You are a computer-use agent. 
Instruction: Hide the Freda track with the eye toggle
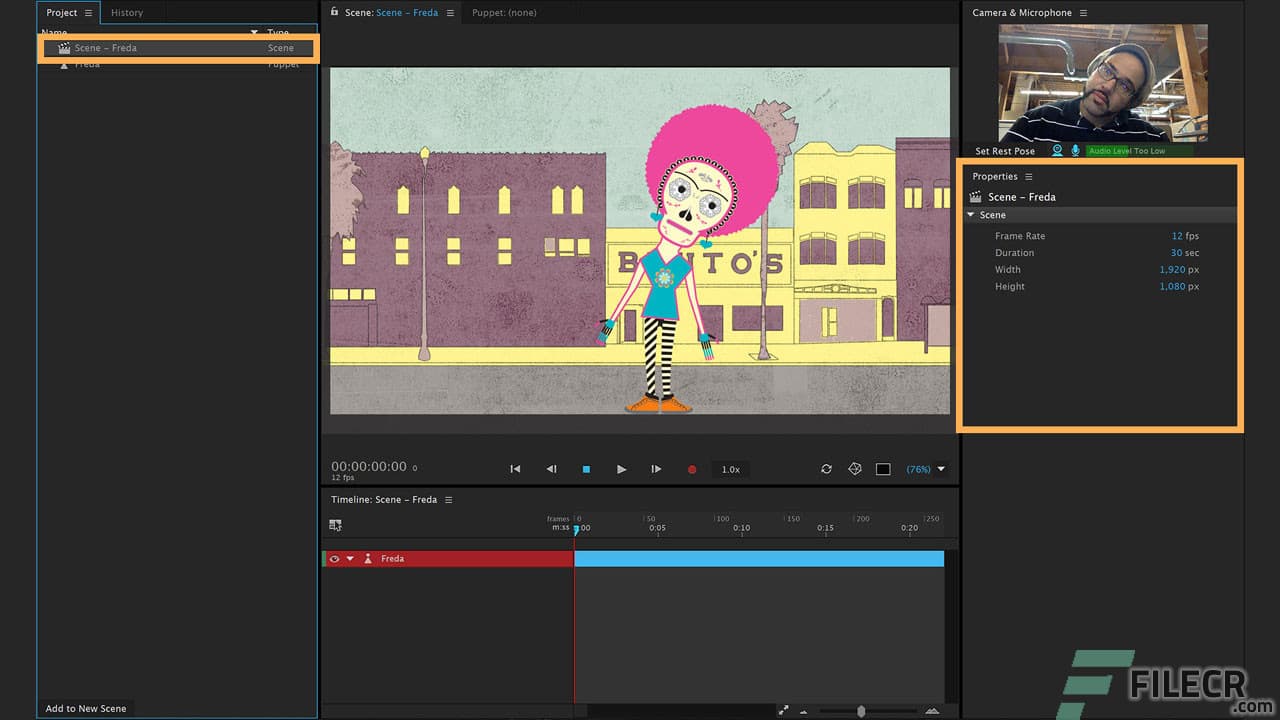tap(334, 558)
